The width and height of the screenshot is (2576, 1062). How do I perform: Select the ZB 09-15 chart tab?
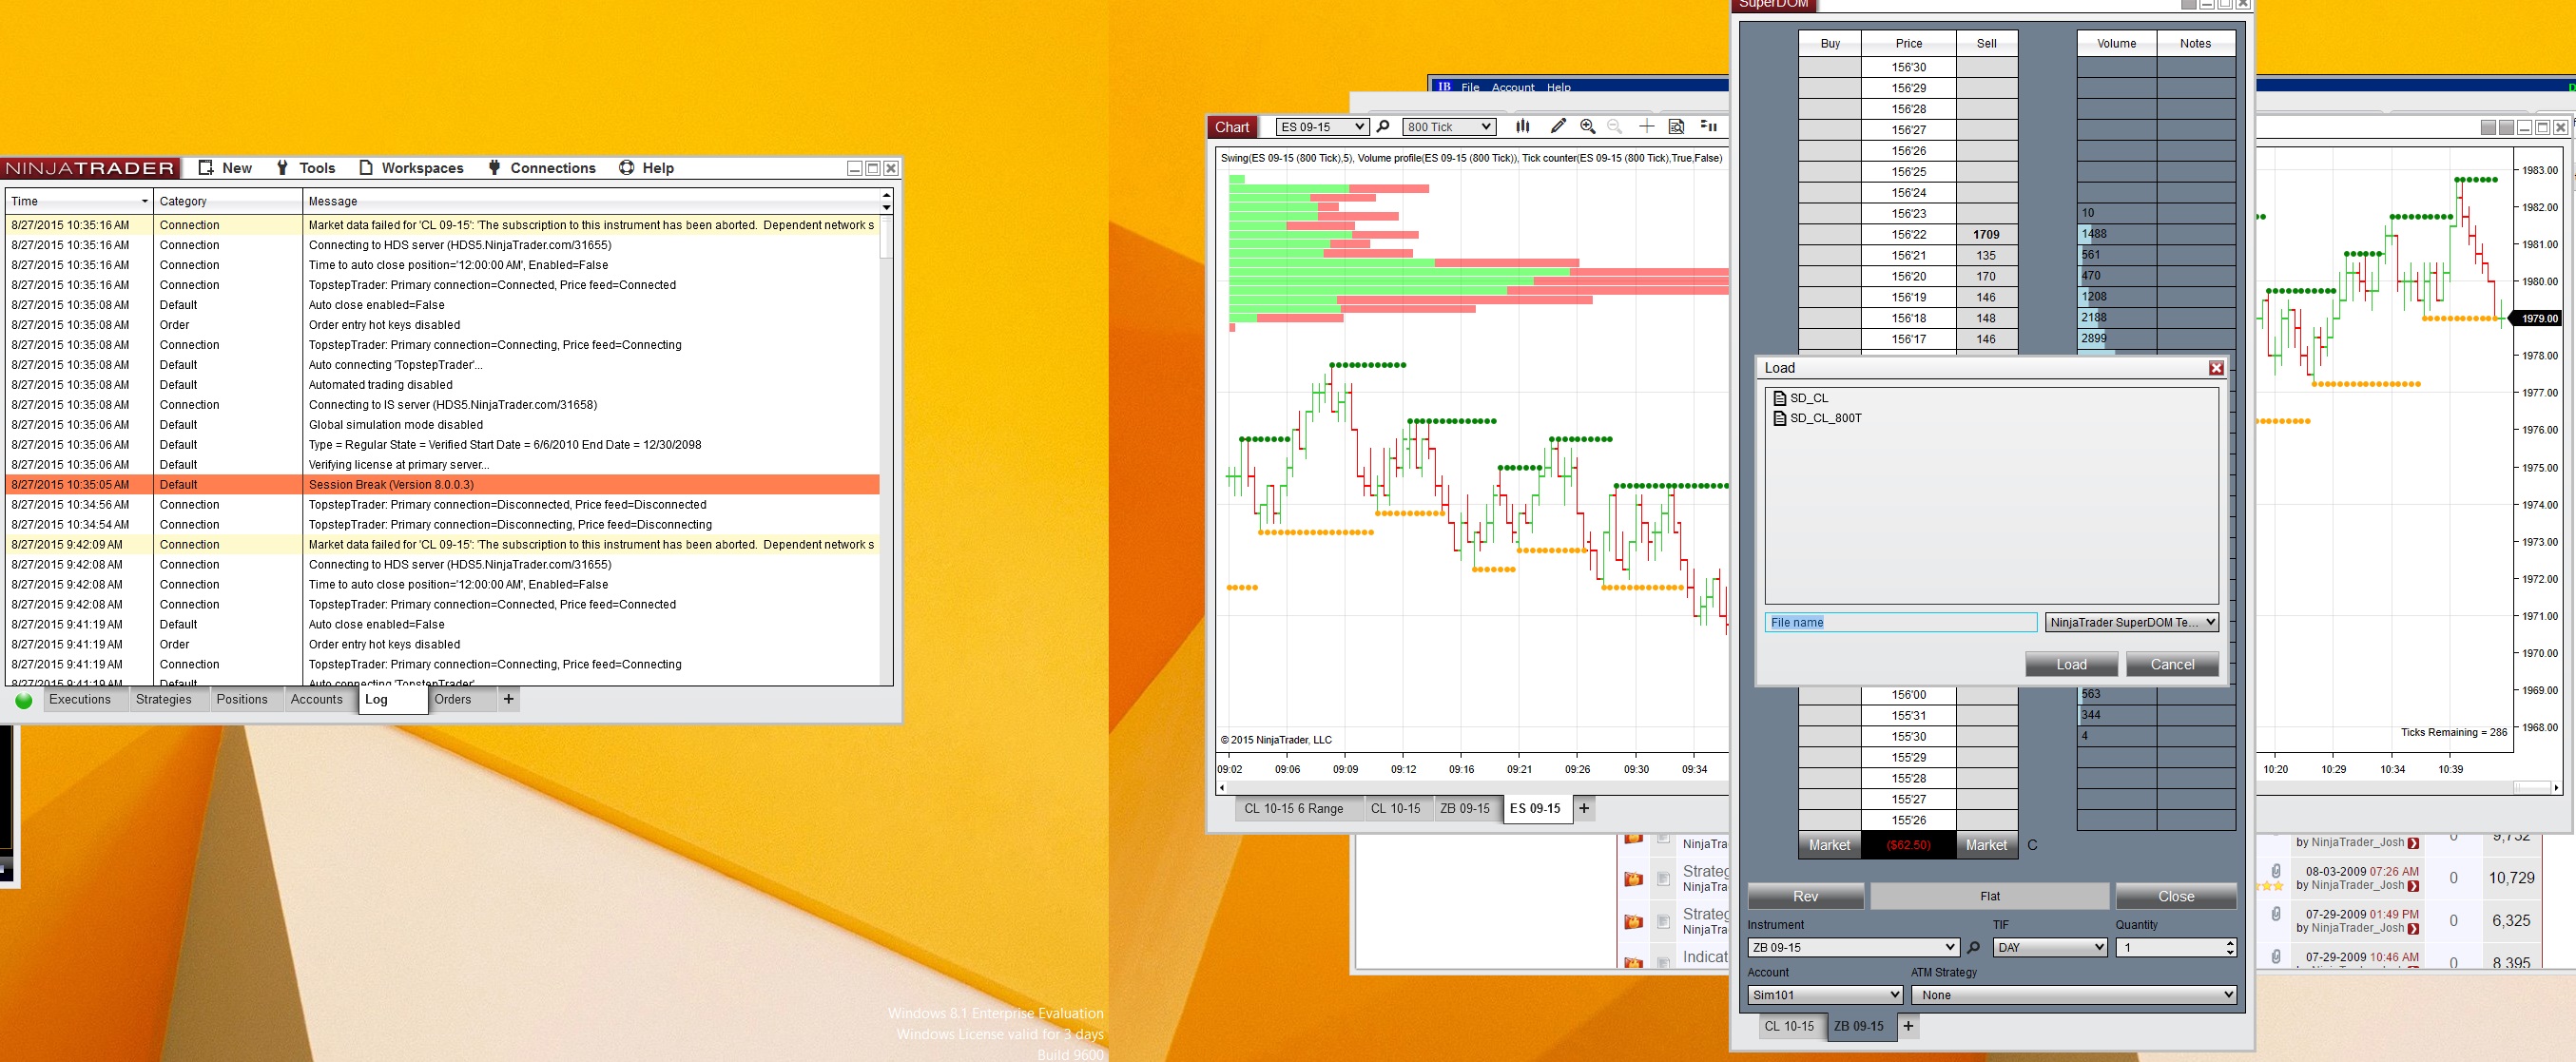[1464, 808]
